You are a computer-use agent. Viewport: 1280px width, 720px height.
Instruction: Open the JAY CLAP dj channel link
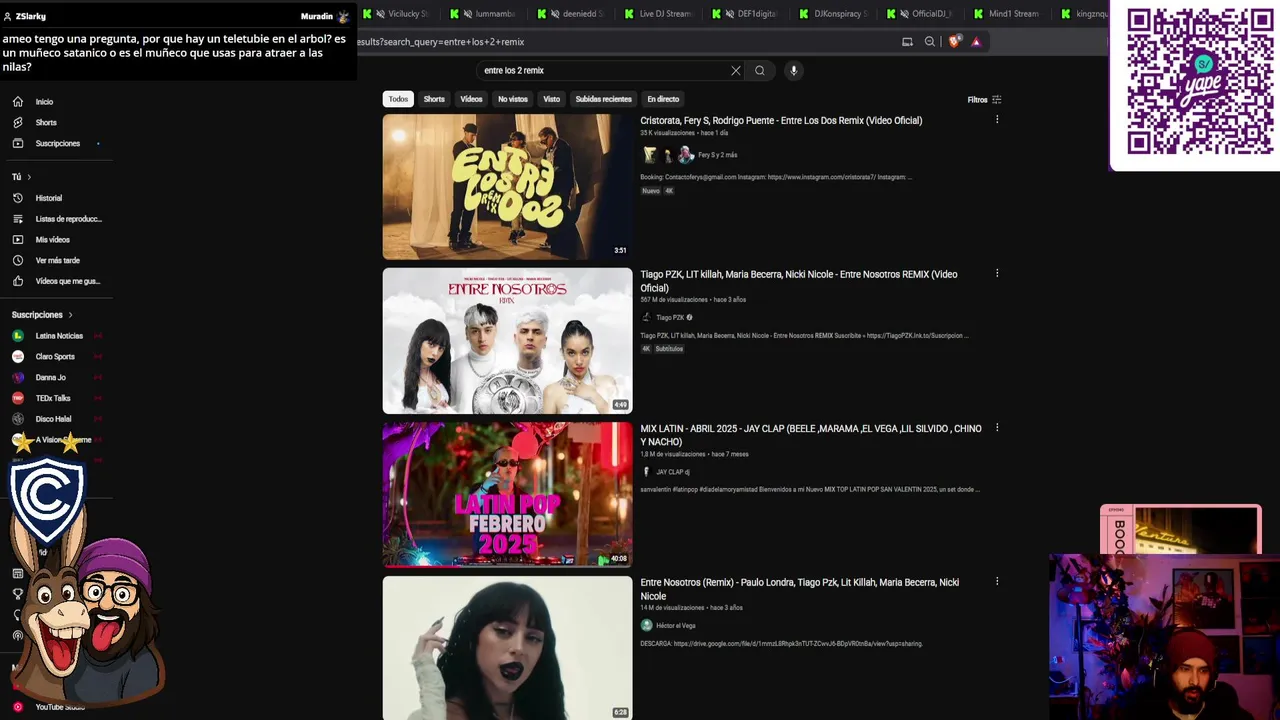tap(672, 472)
